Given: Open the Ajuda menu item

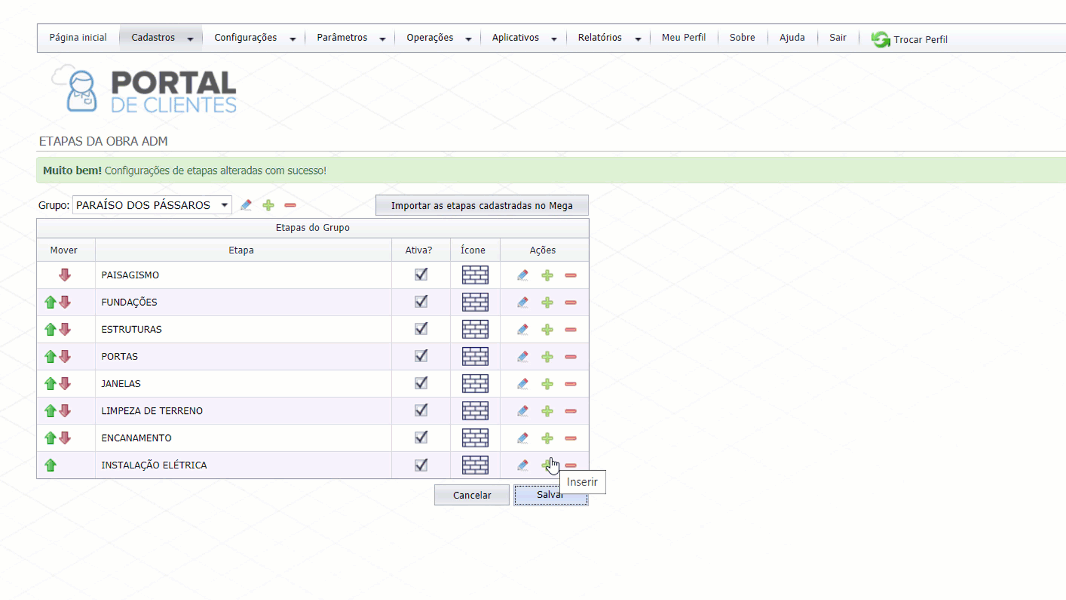Looking at the screenshot, I should coord(792,38).
